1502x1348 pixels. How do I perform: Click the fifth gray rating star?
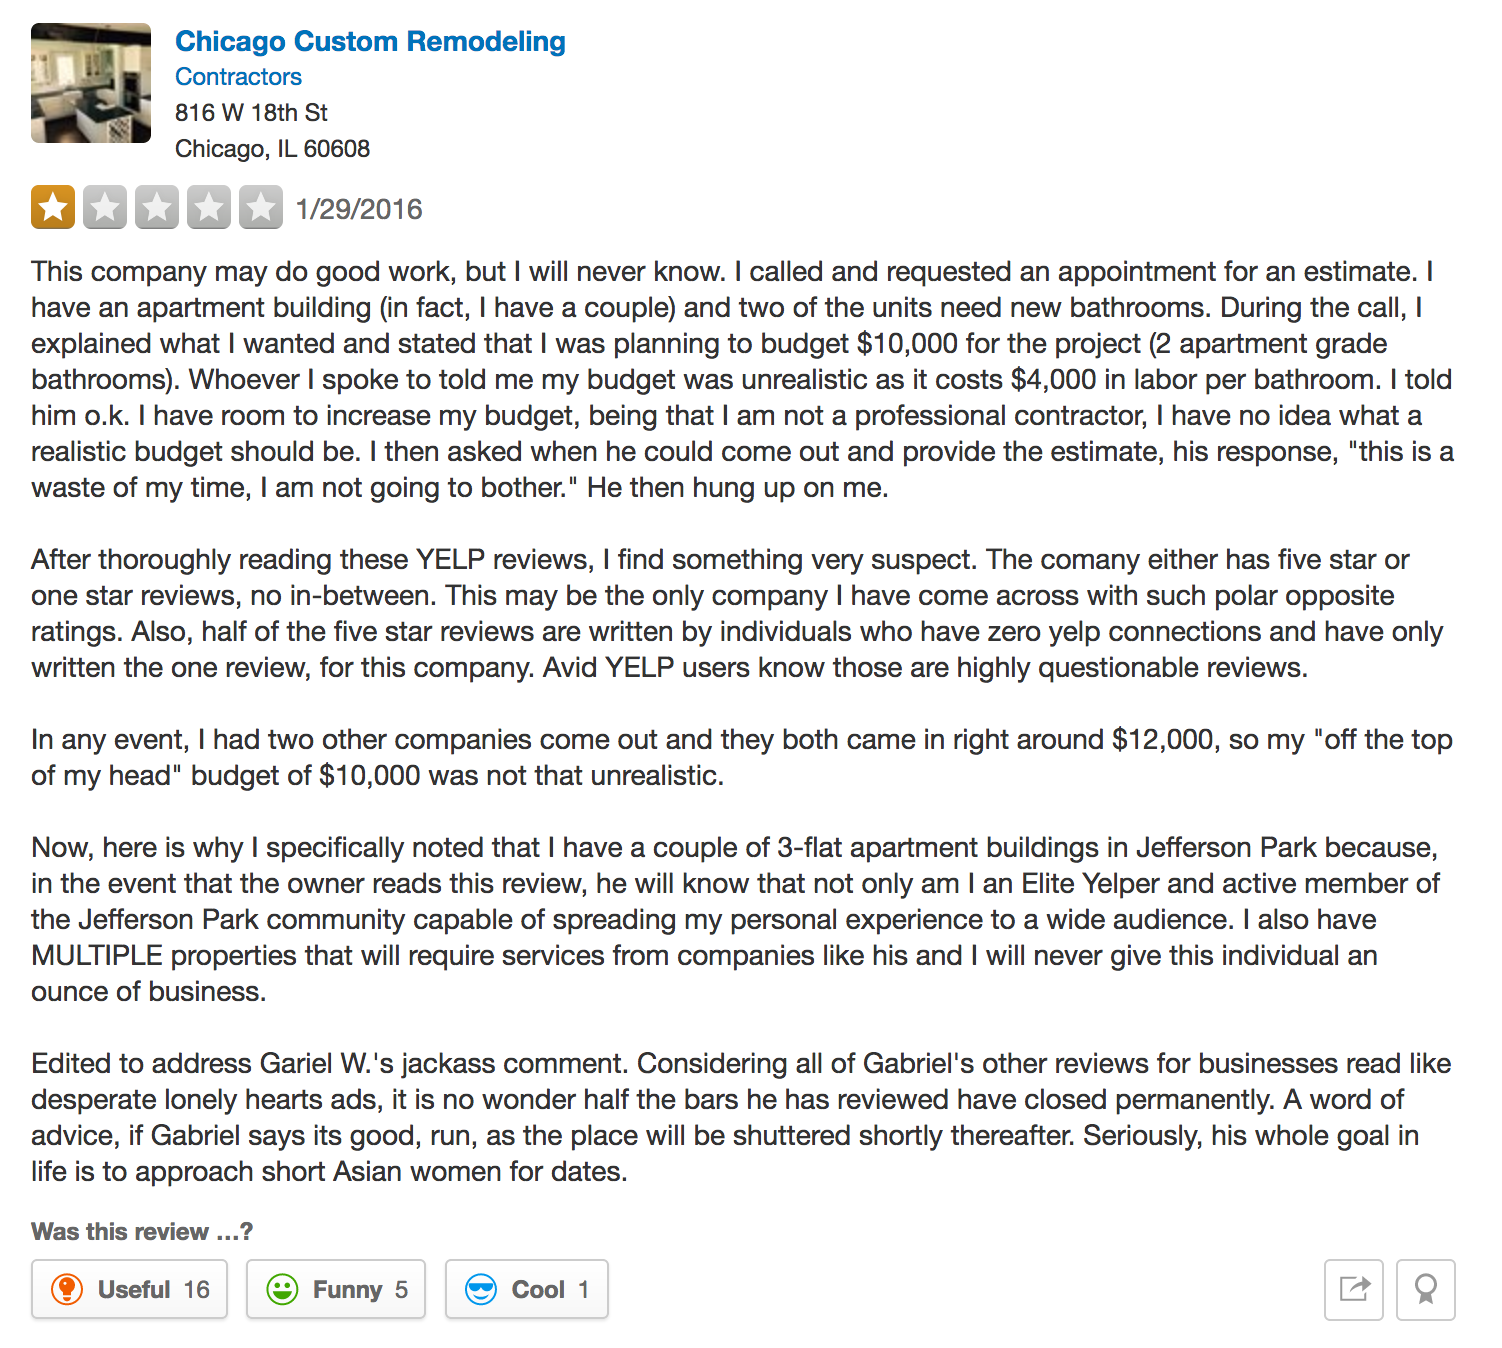click(x=261, y=208)
